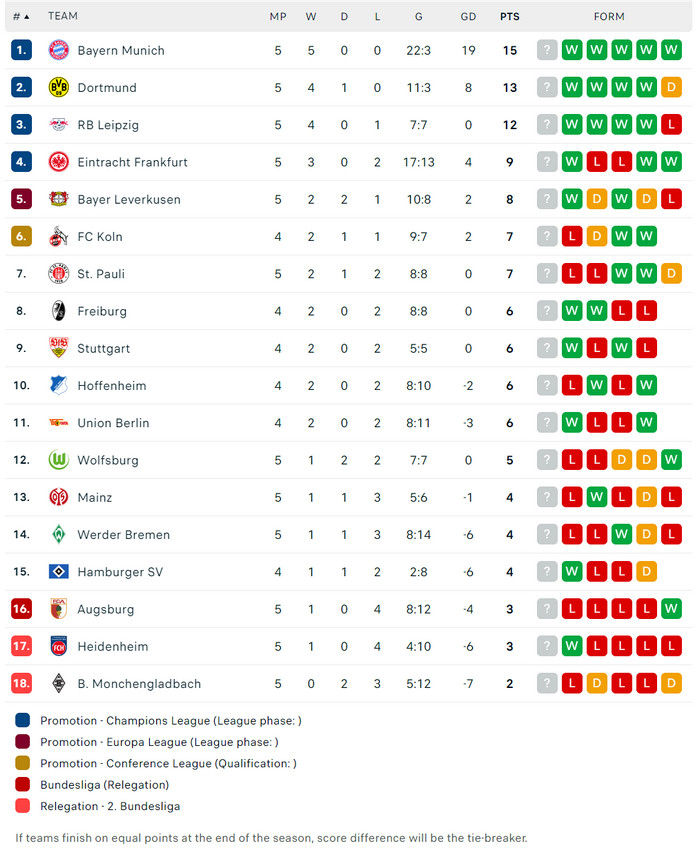
Task: Sort standings by GD column header
Action: coord(468,17)
